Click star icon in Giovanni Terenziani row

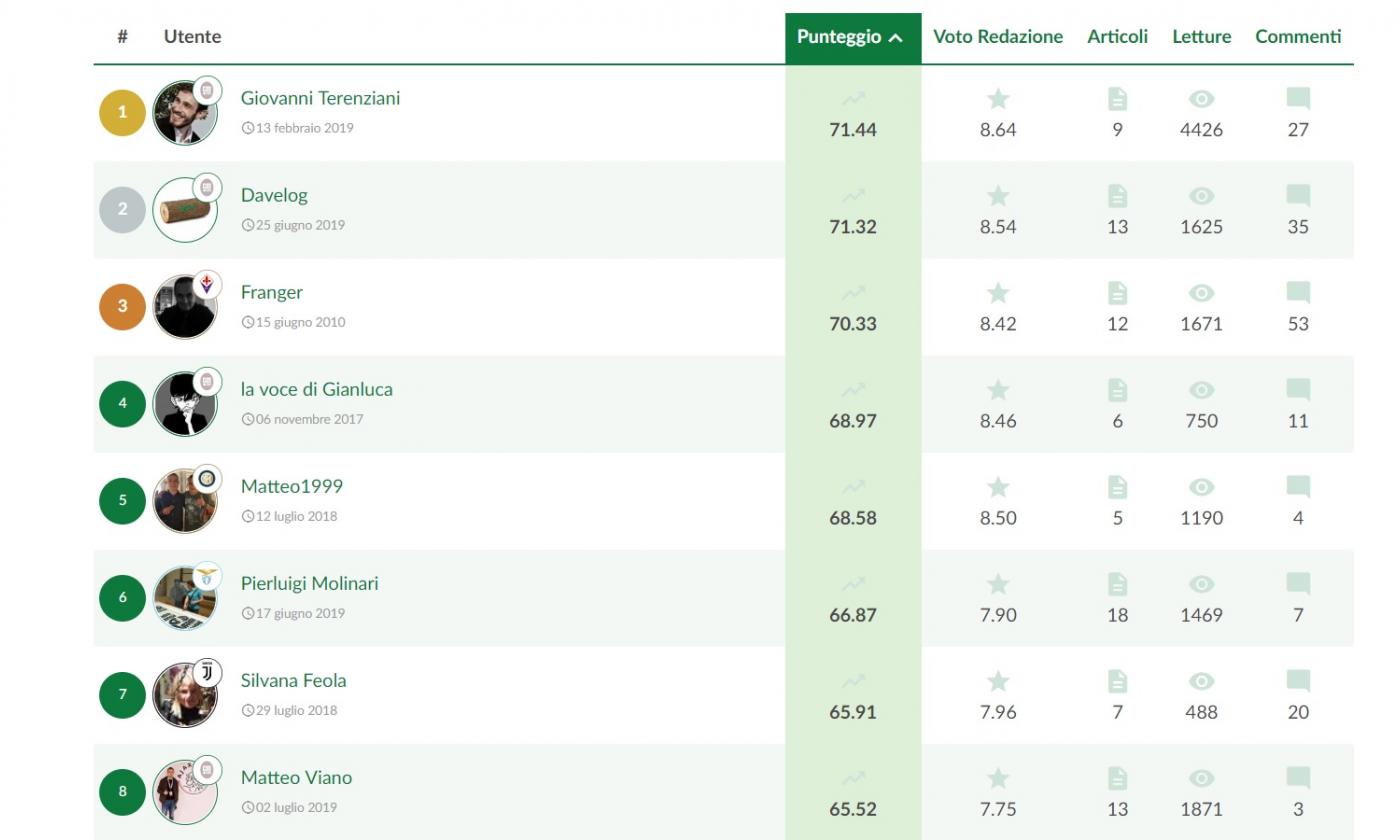point(998,98)
